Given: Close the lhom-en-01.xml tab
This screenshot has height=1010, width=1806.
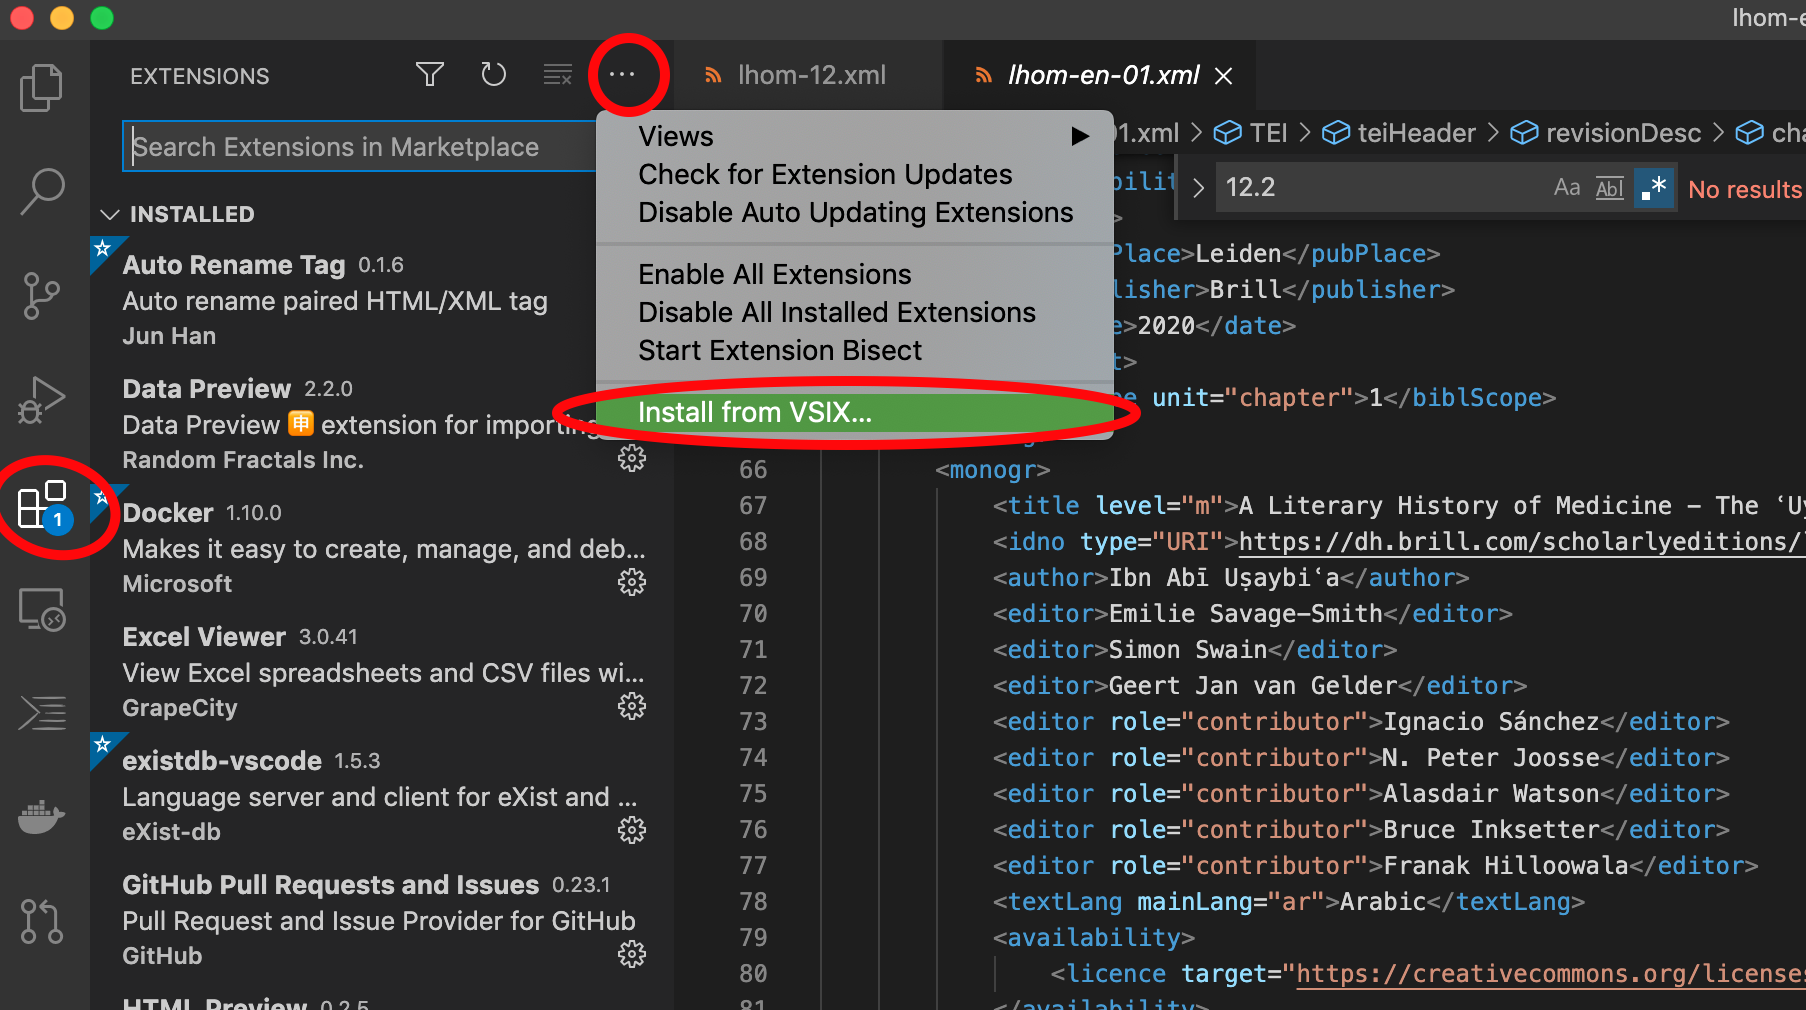Looking at the screenshot, I should [1223, 75].
